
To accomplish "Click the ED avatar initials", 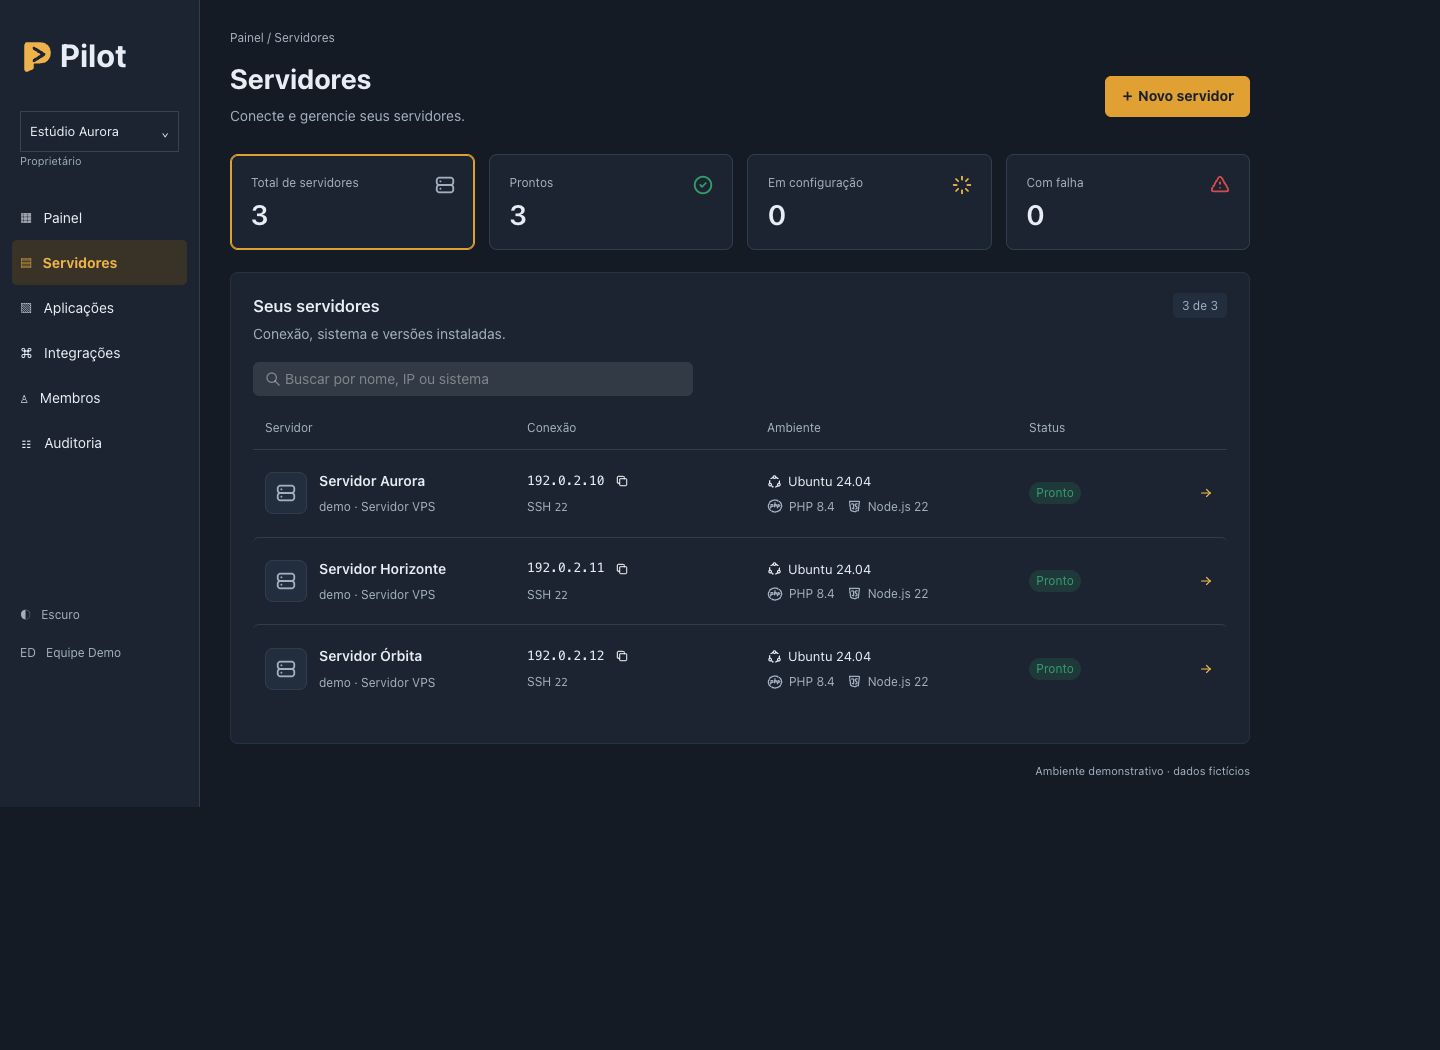I will click(28, 653).
